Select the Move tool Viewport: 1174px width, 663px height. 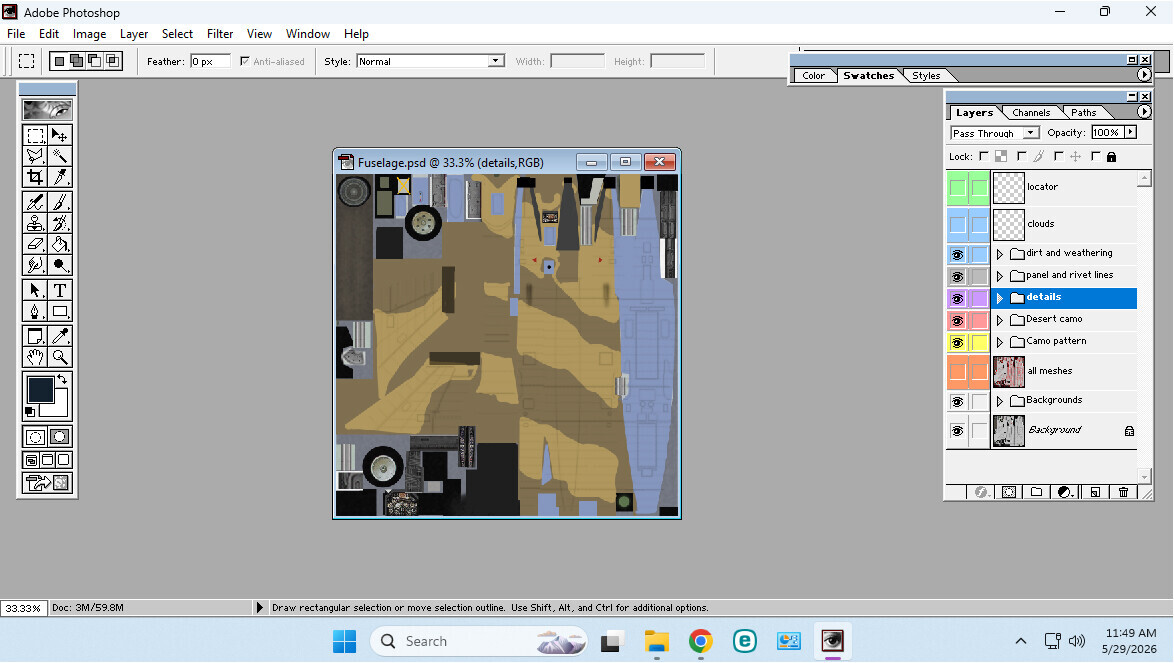pyautogui.click(x=60, y=135)
